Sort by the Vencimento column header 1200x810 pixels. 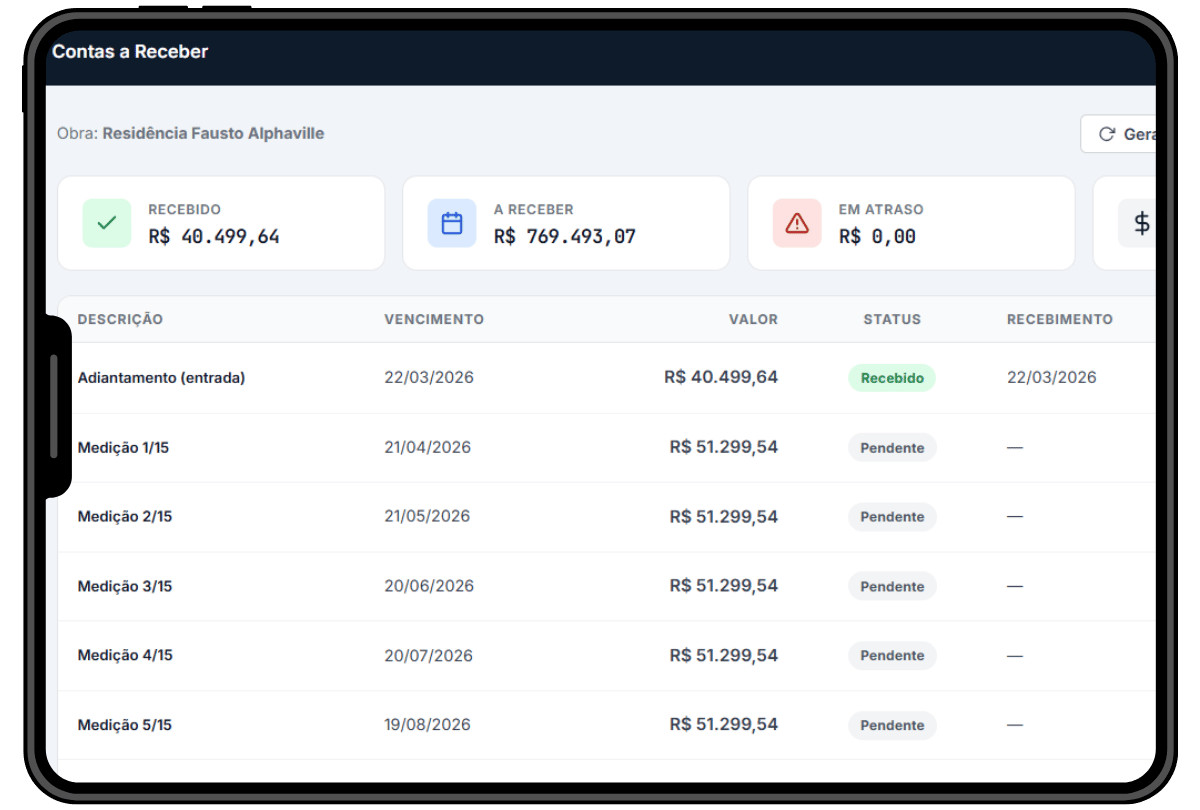(x=434, y=319)
